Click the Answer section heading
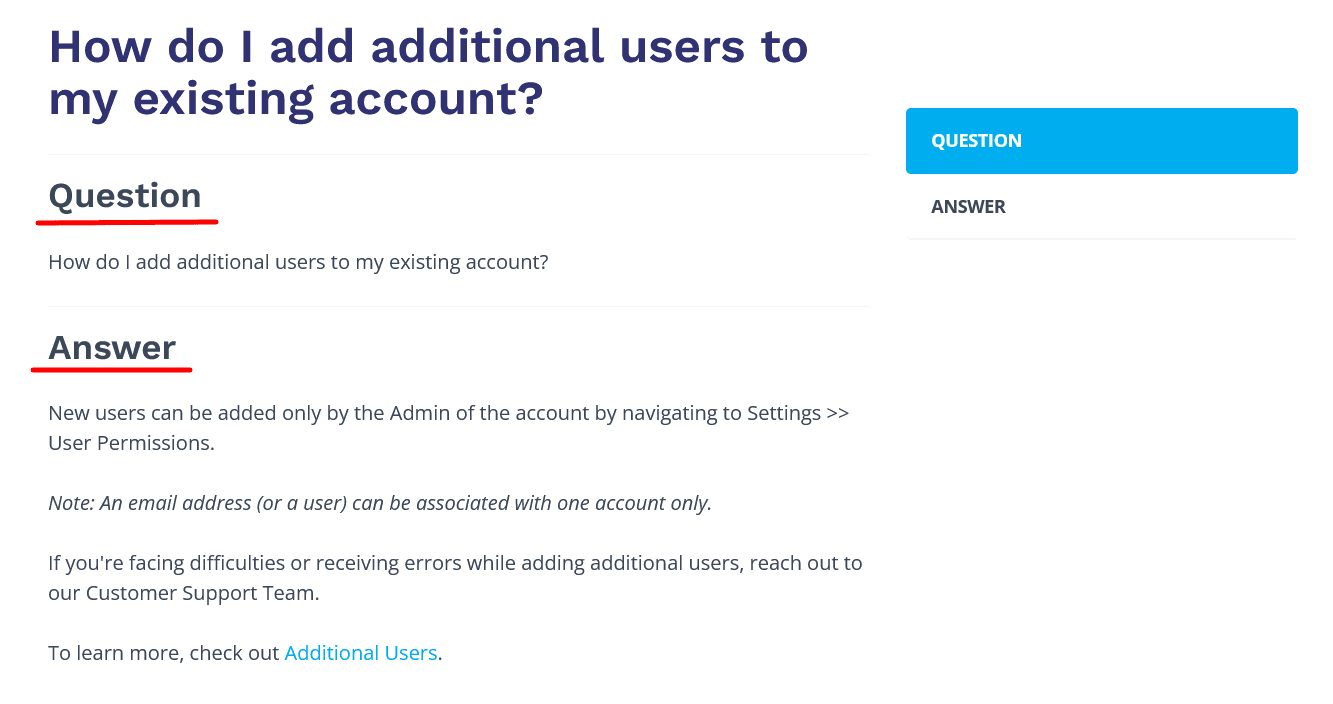The height and width of the screenshot is (704, 1333). point(111,348)
